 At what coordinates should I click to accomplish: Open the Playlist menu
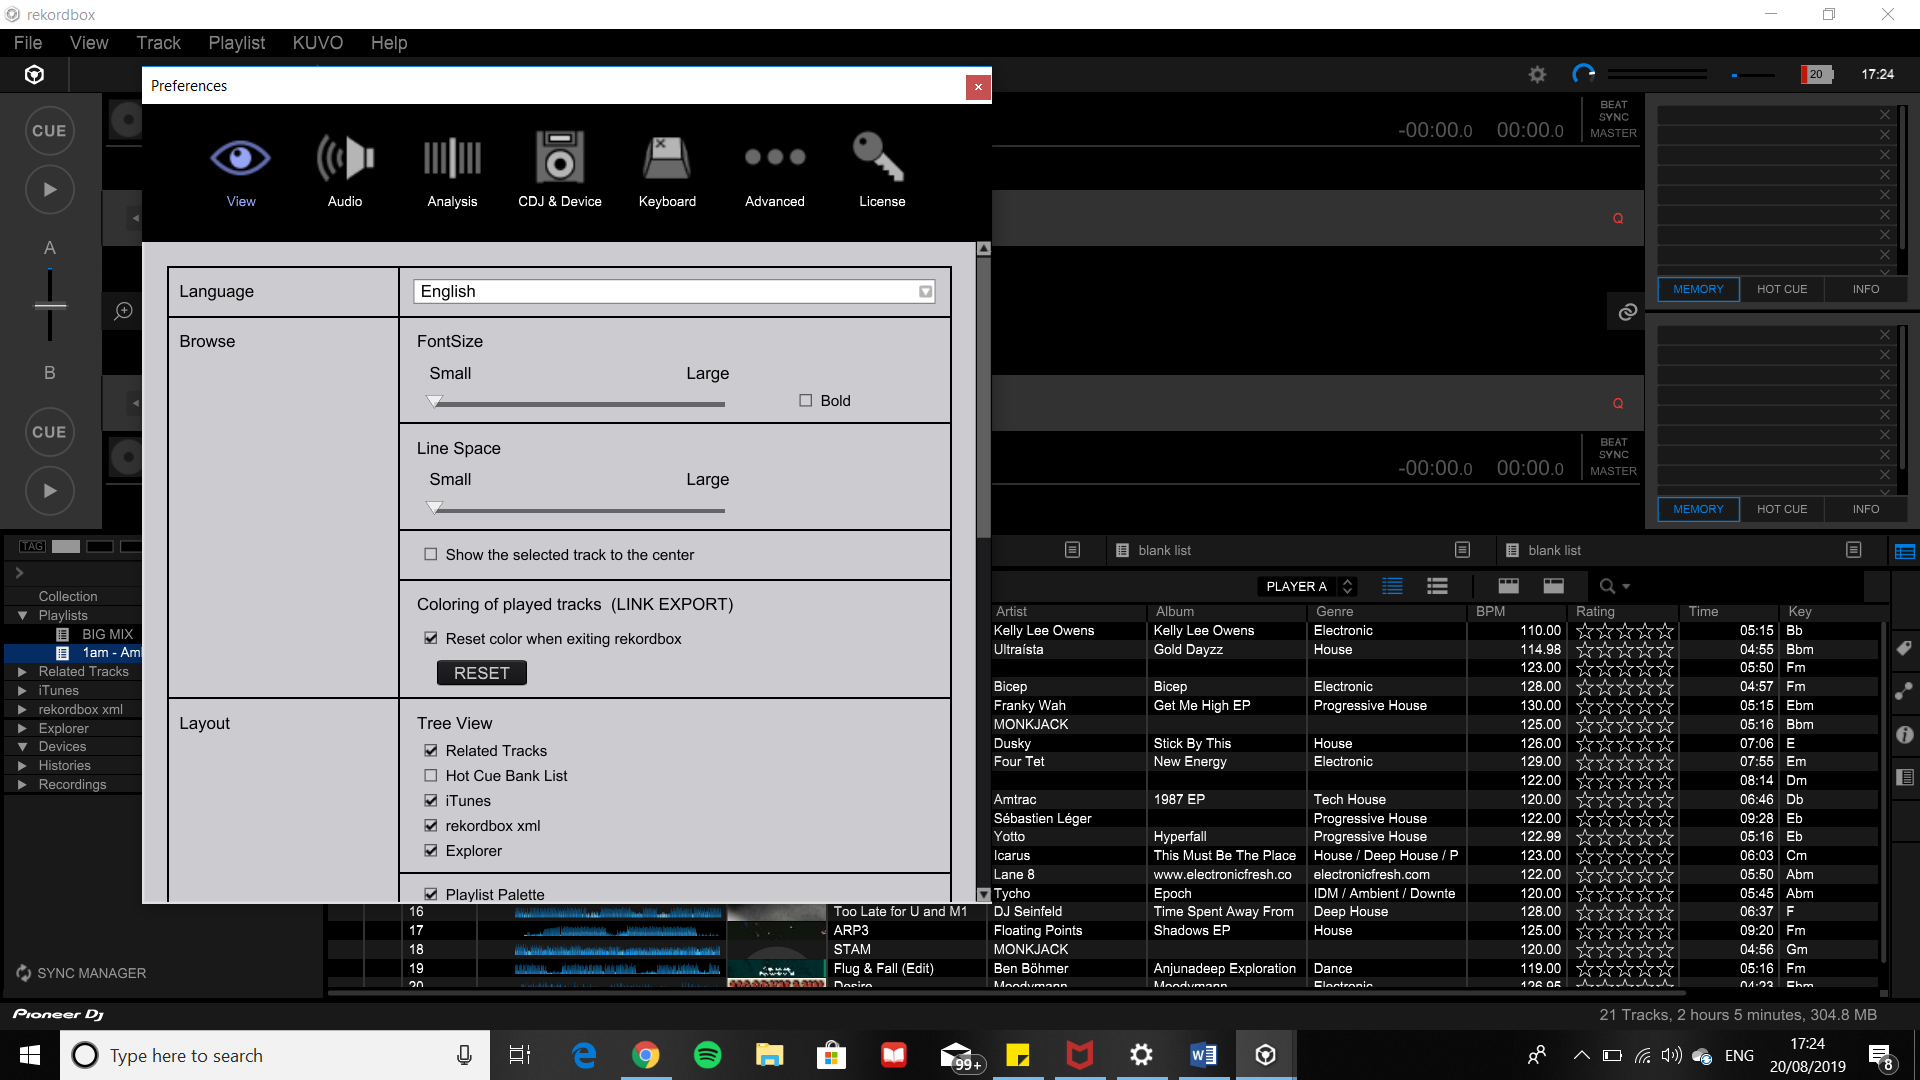237,43
